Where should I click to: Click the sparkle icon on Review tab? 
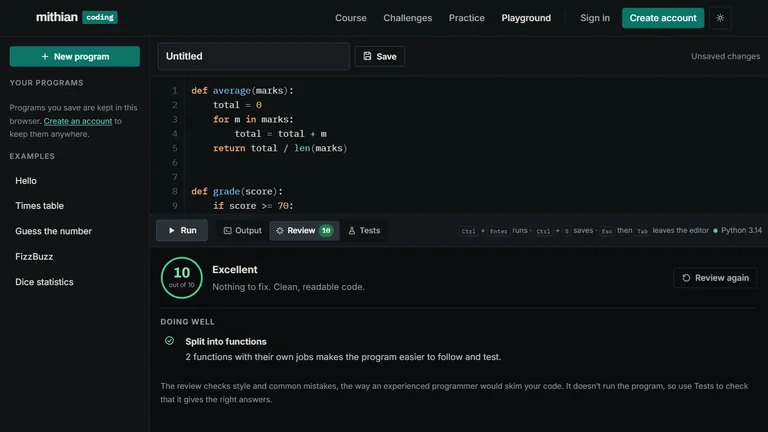(x=280, y=231)
